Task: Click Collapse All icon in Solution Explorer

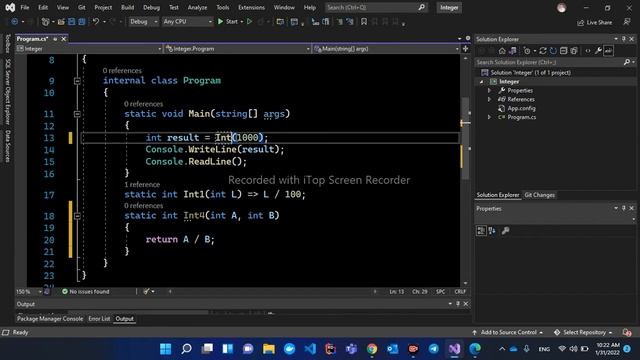Action: 564,51
